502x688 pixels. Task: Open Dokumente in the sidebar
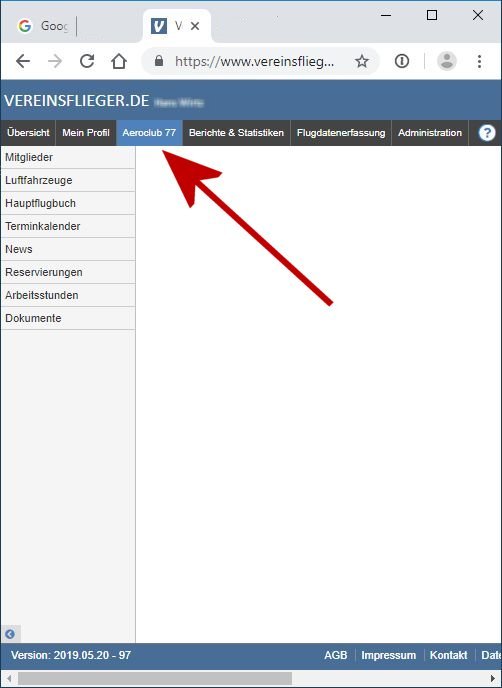point(68,318)
